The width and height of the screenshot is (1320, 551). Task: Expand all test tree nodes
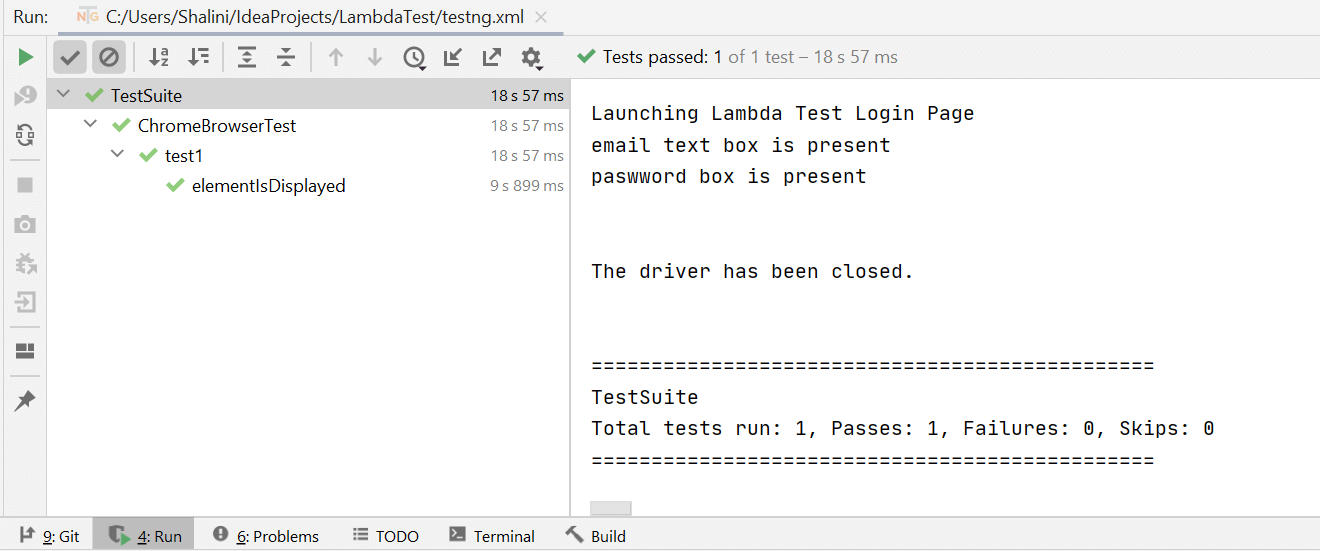[x=247, y=57]
